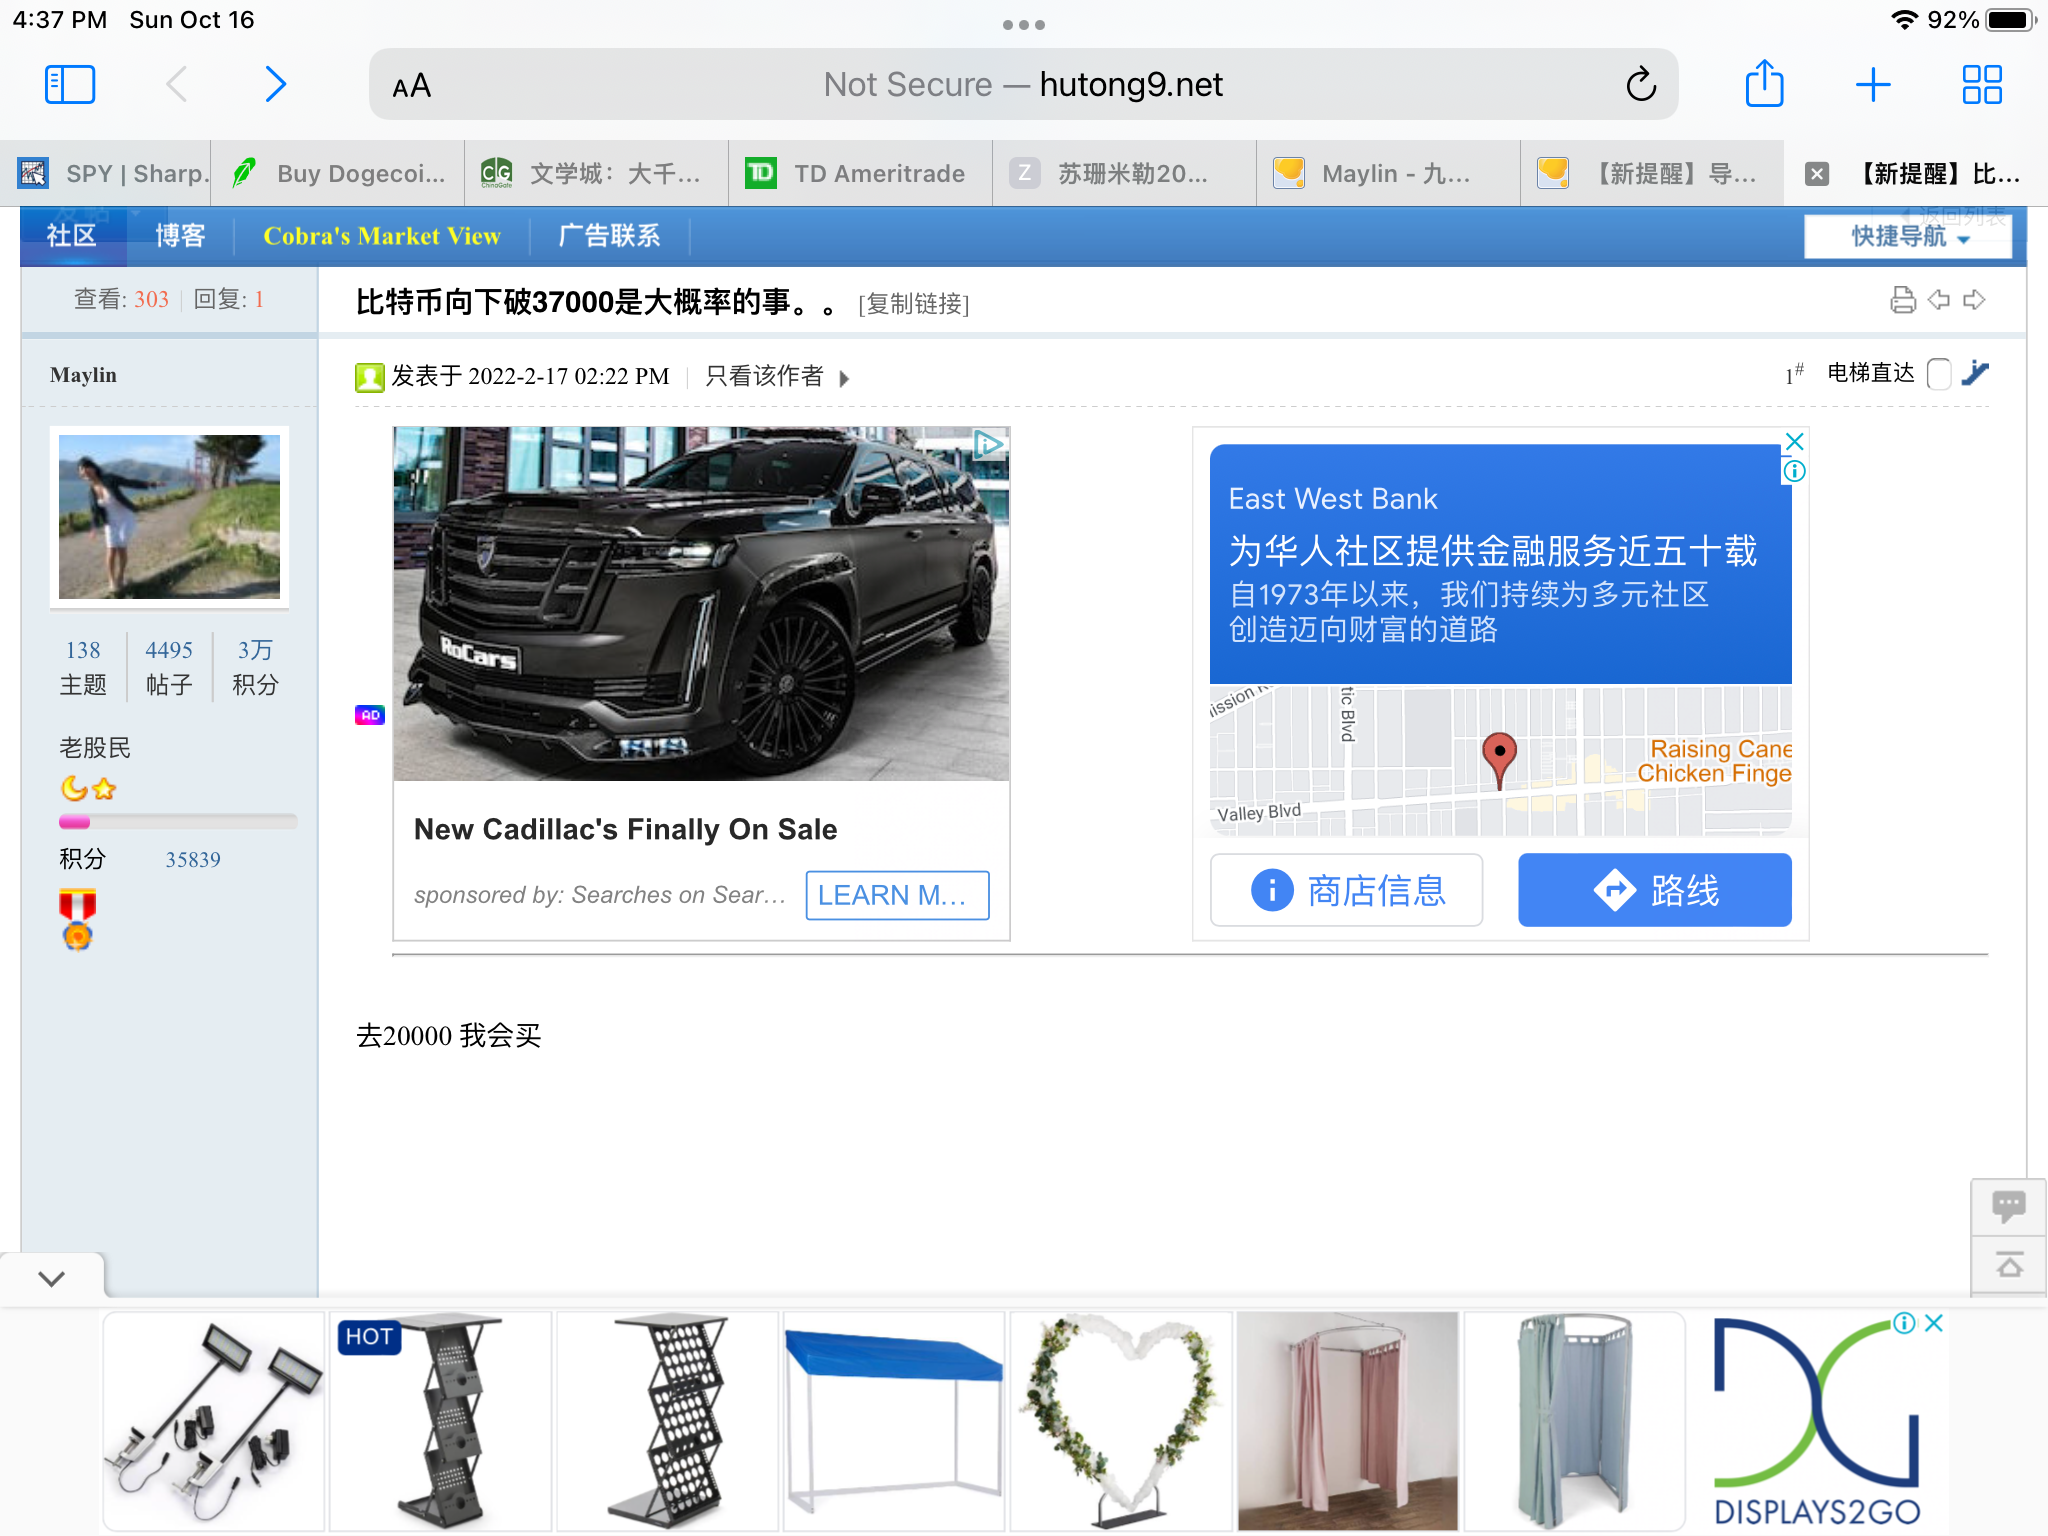Tap the Safari sidebar toggle icon

[x=70, y=84]
